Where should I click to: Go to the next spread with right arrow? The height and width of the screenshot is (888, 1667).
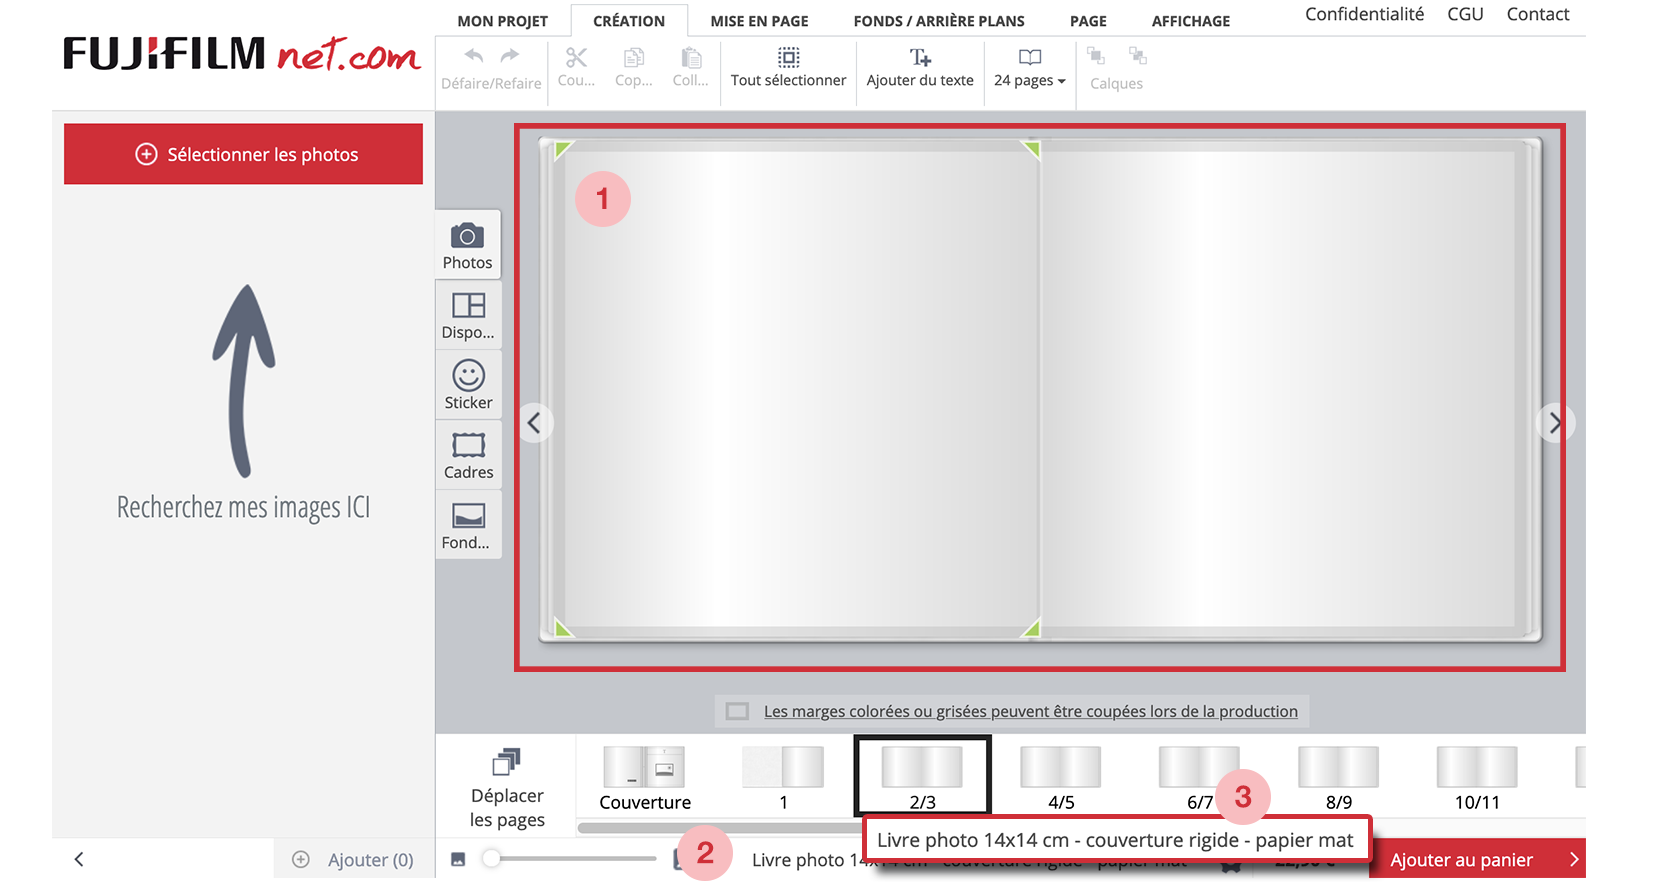coord(1555,423)
